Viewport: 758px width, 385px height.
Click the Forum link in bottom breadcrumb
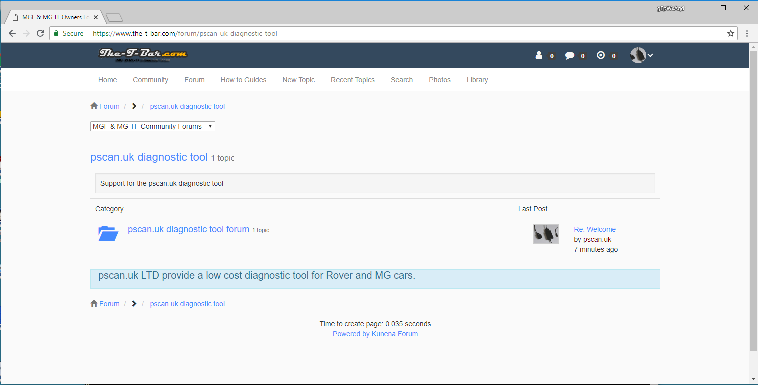(109, 304)
